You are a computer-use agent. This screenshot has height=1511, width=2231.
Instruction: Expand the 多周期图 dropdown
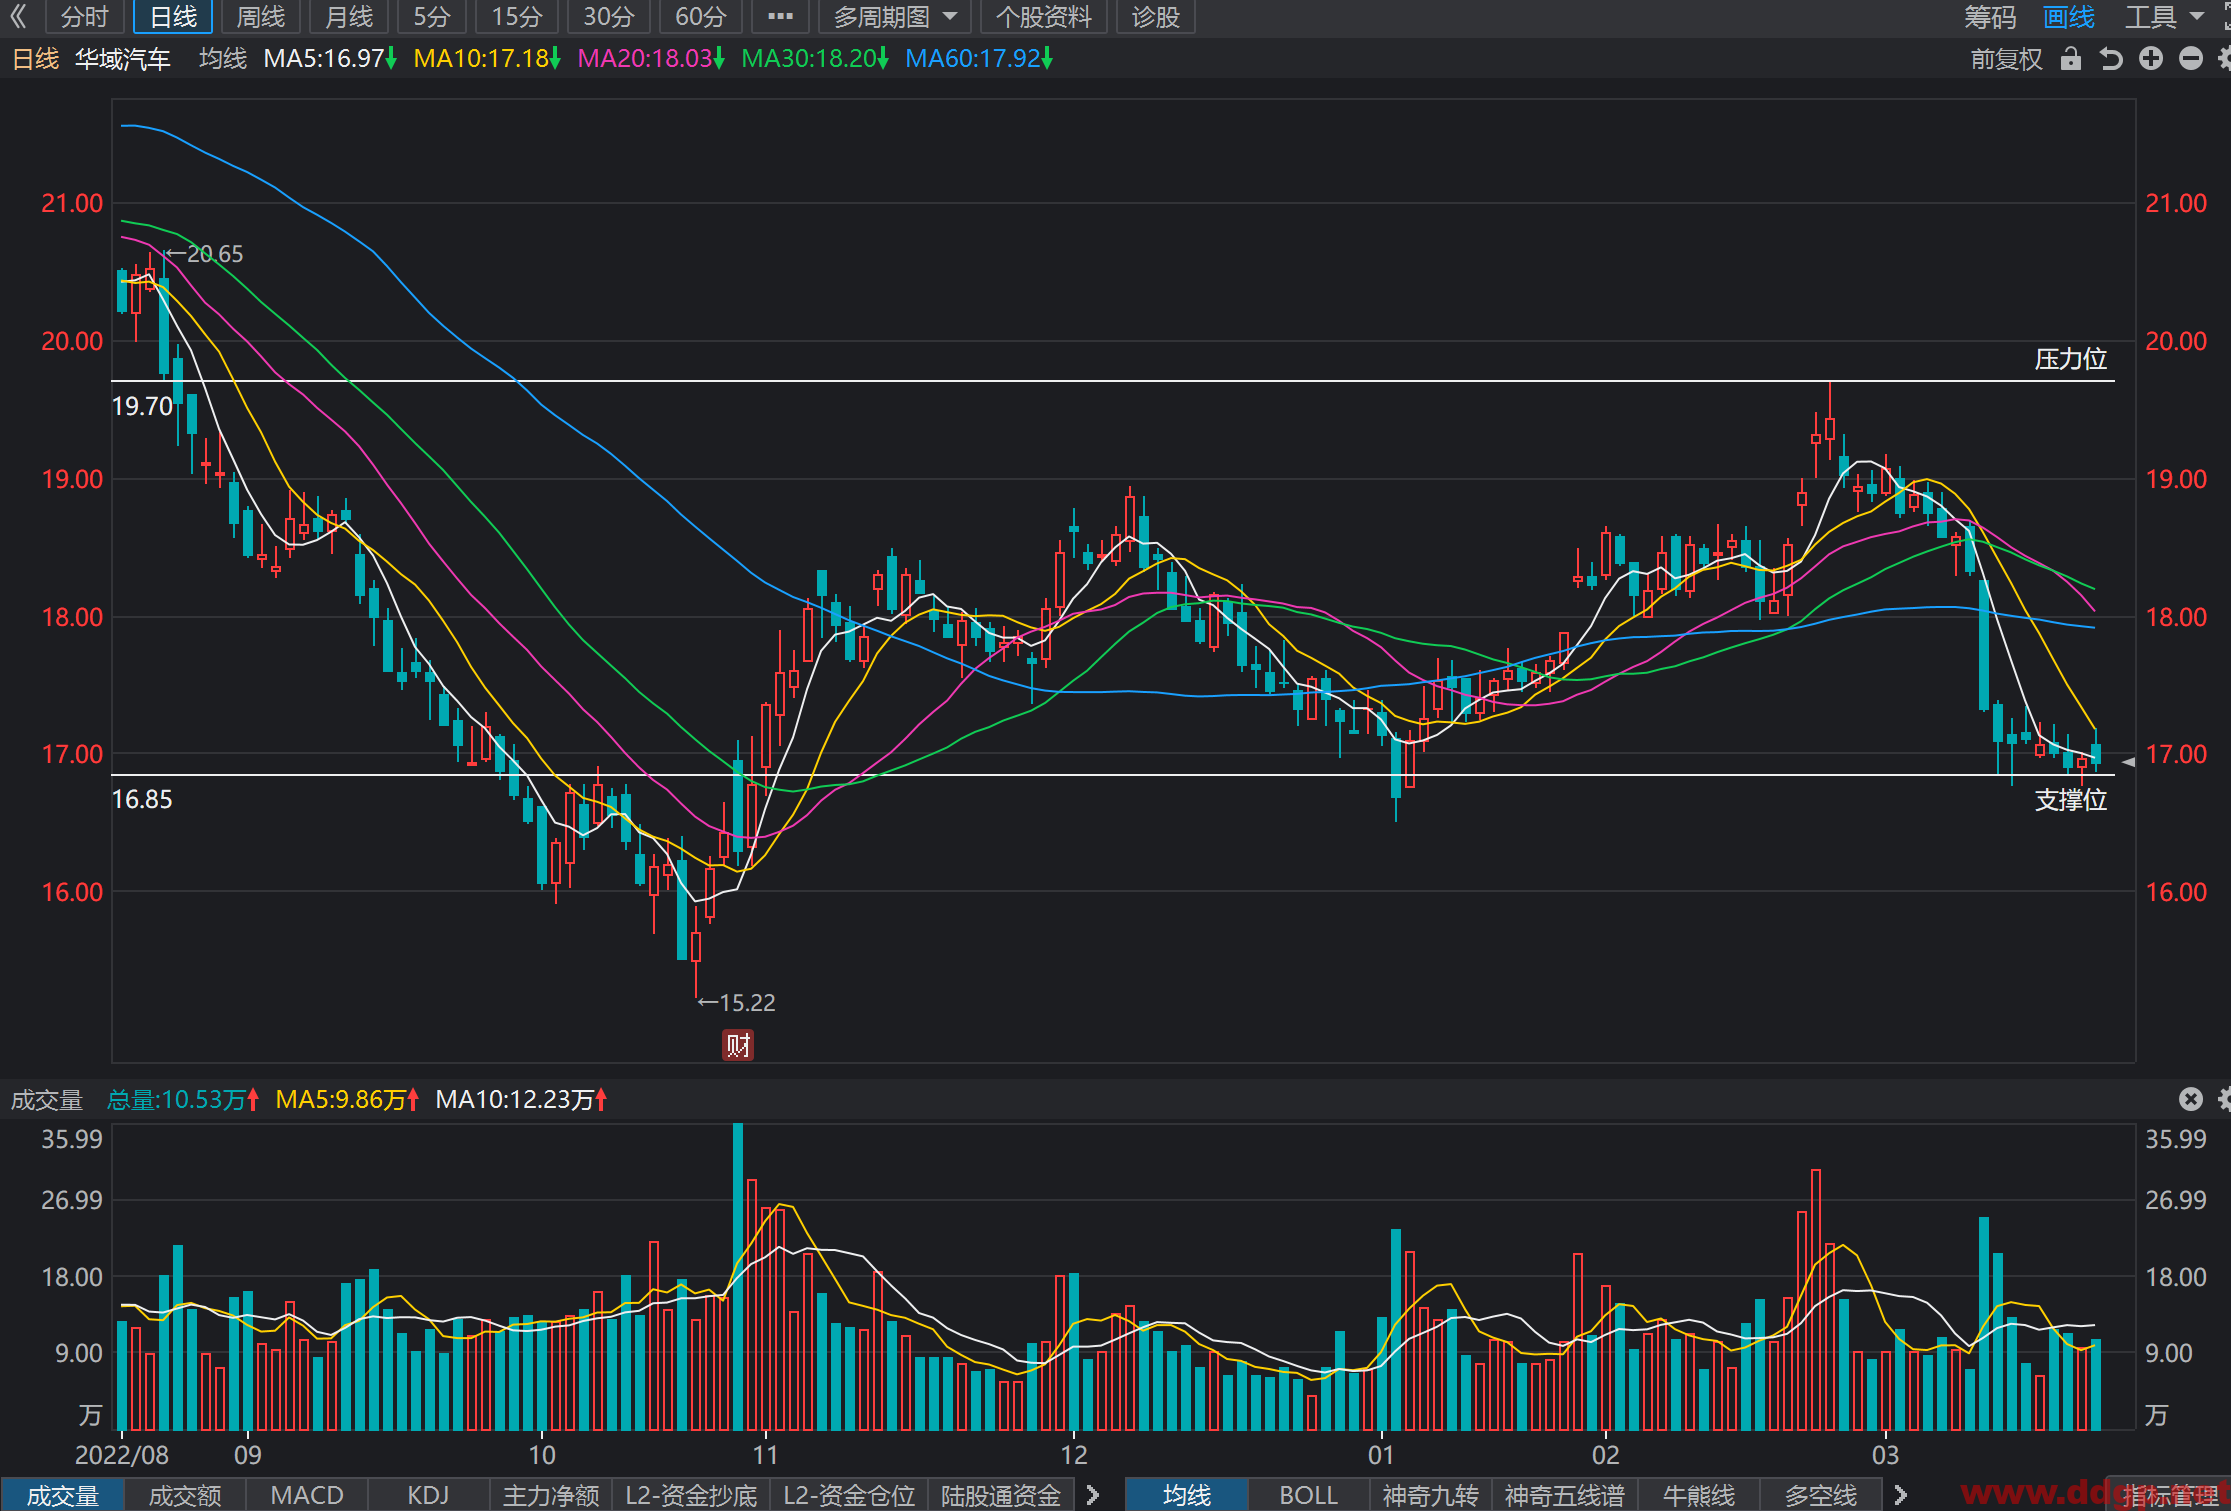[895, 16]
